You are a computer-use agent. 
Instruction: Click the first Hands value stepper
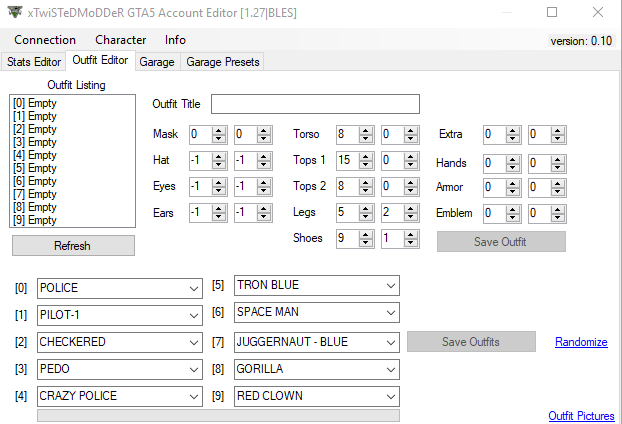(502, 163)
